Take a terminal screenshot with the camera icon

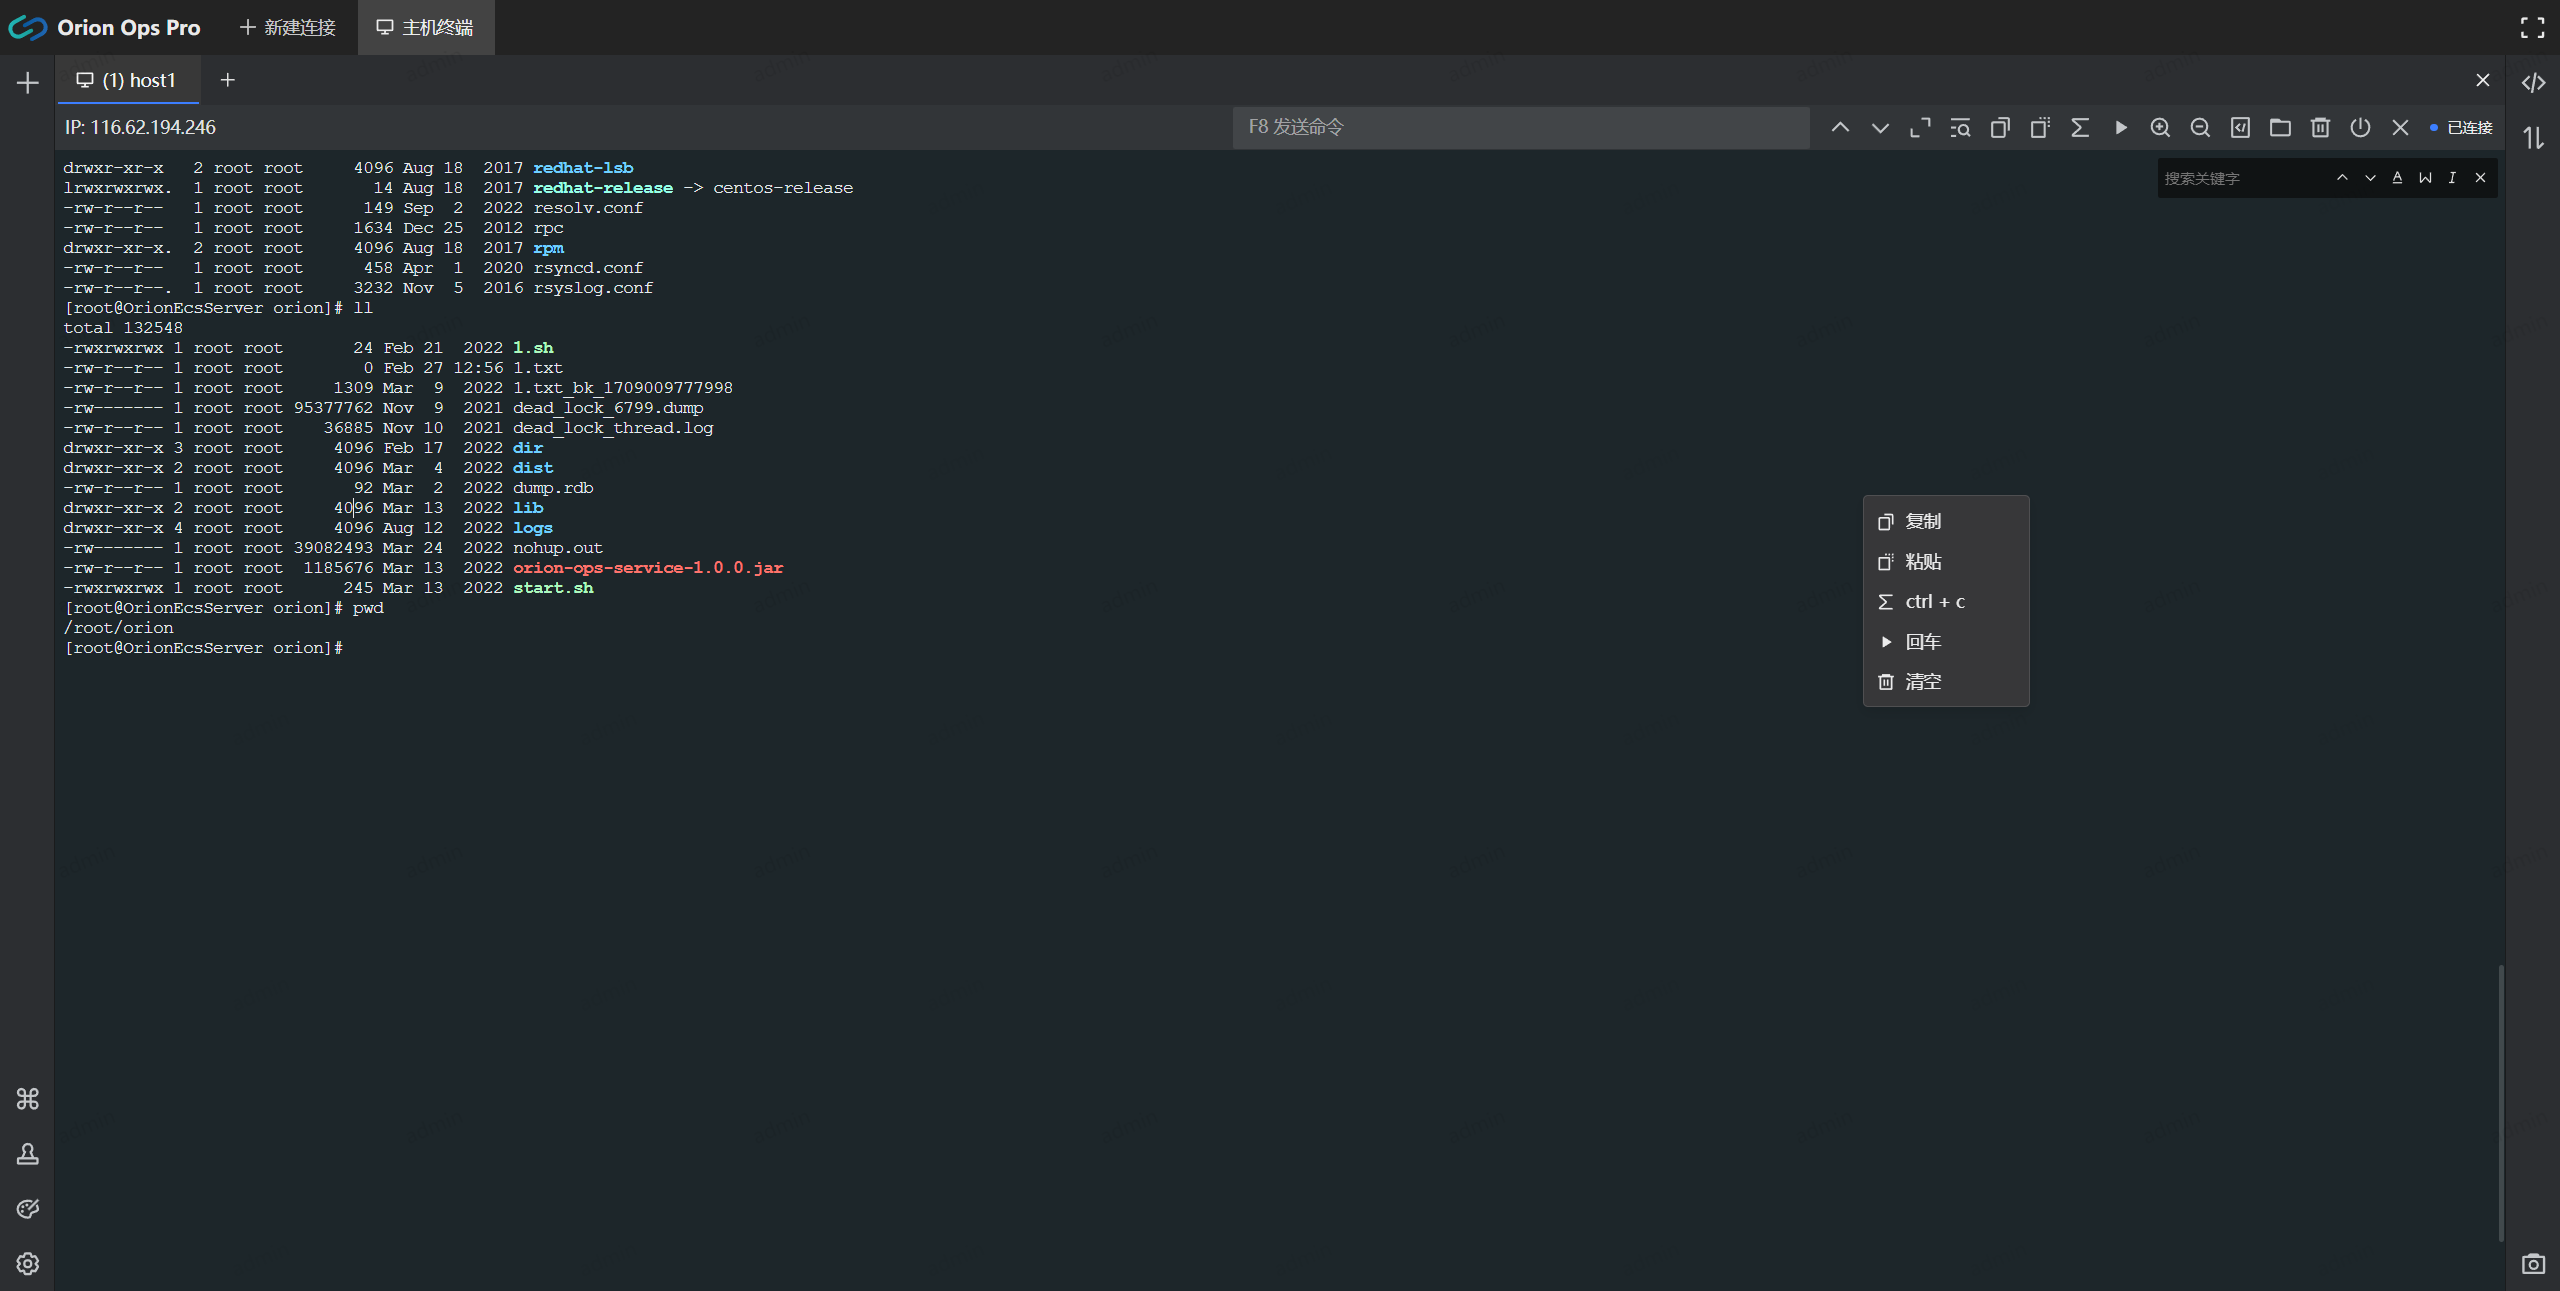point(2533,1264)
